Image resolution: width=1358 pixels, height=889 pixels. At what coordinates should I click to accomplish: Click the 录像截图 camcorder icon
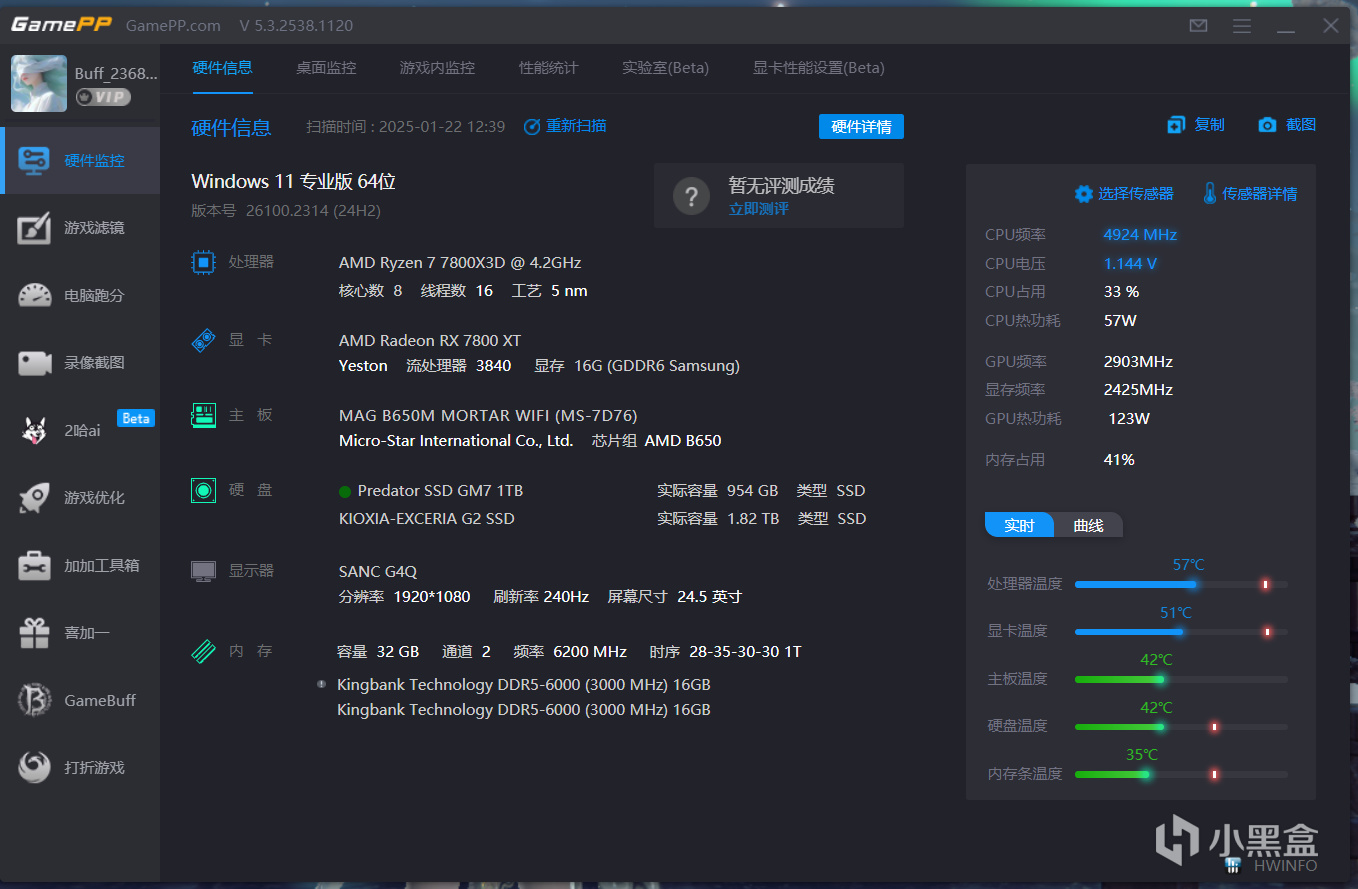click(x=35, y=363)
